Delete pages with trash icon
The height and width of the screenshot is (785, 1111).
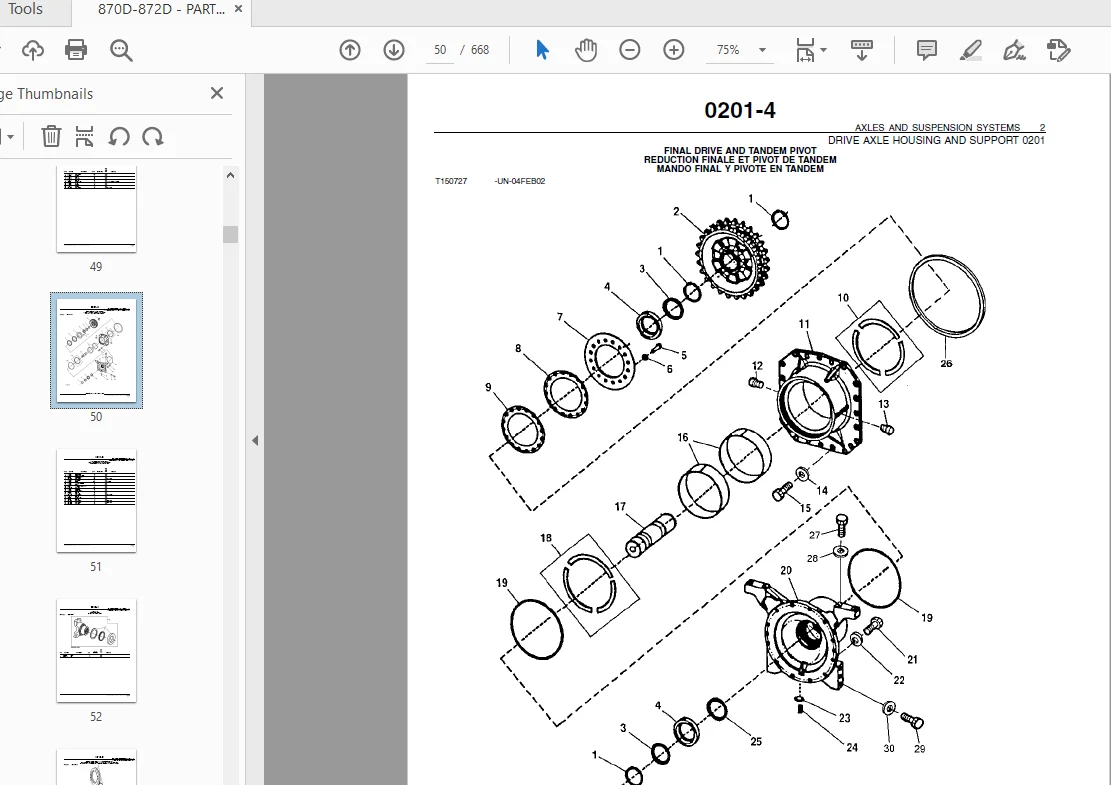tap(51, 136)
